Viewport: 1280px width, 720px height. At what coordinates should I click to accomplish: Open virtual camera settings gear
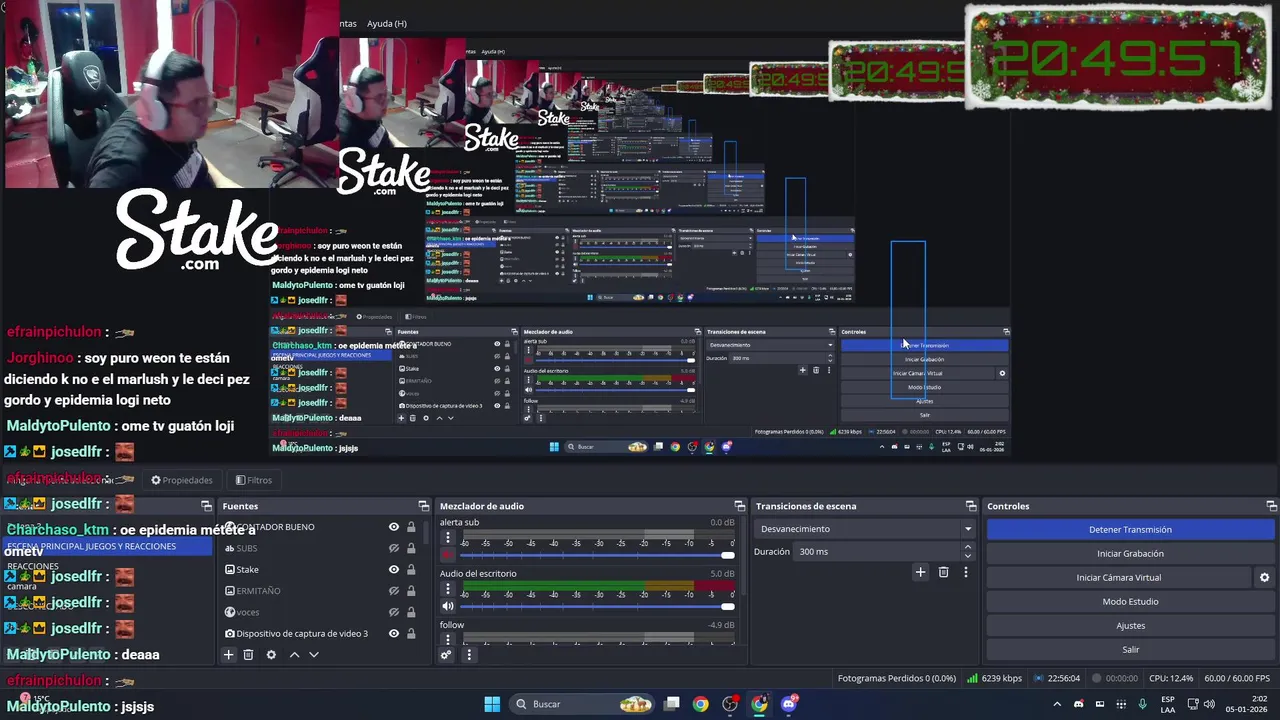(1264, 578)
